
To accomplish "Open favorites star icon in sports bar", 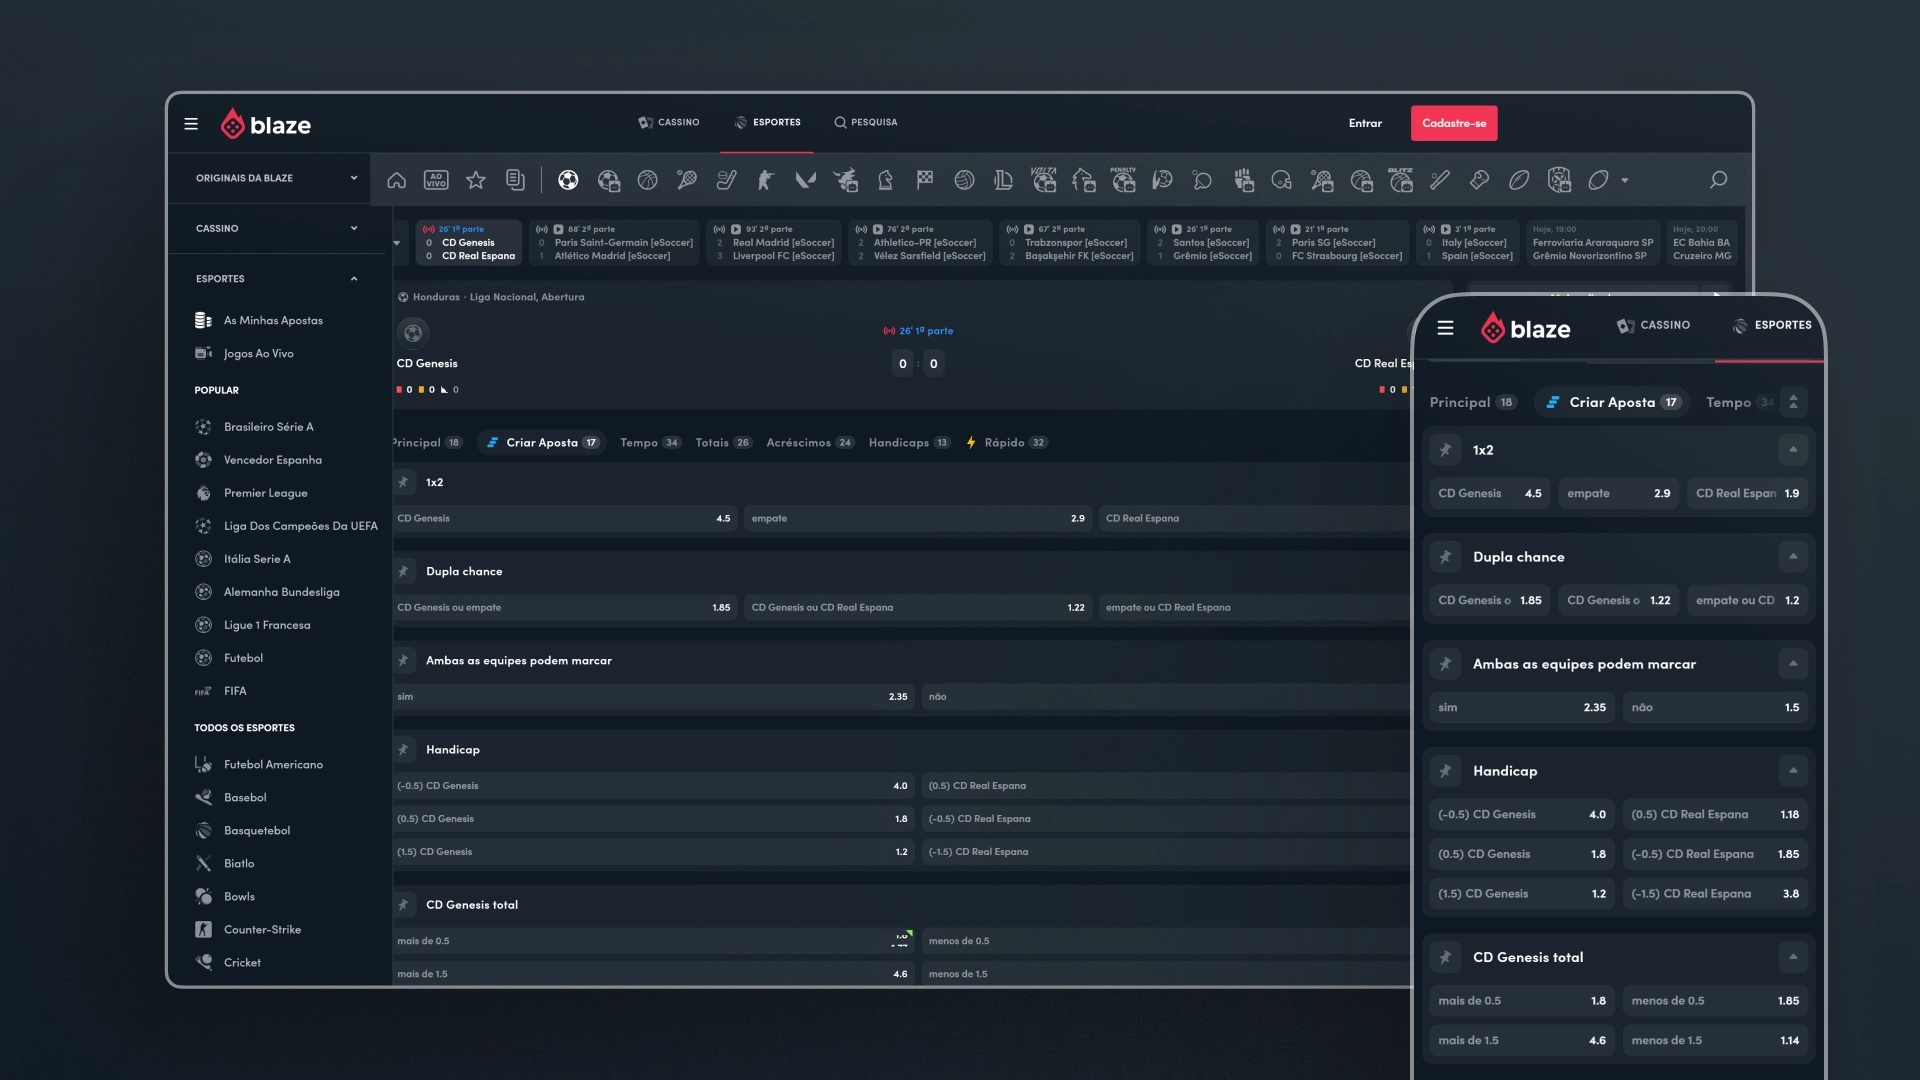I will (x=476, y=180).
